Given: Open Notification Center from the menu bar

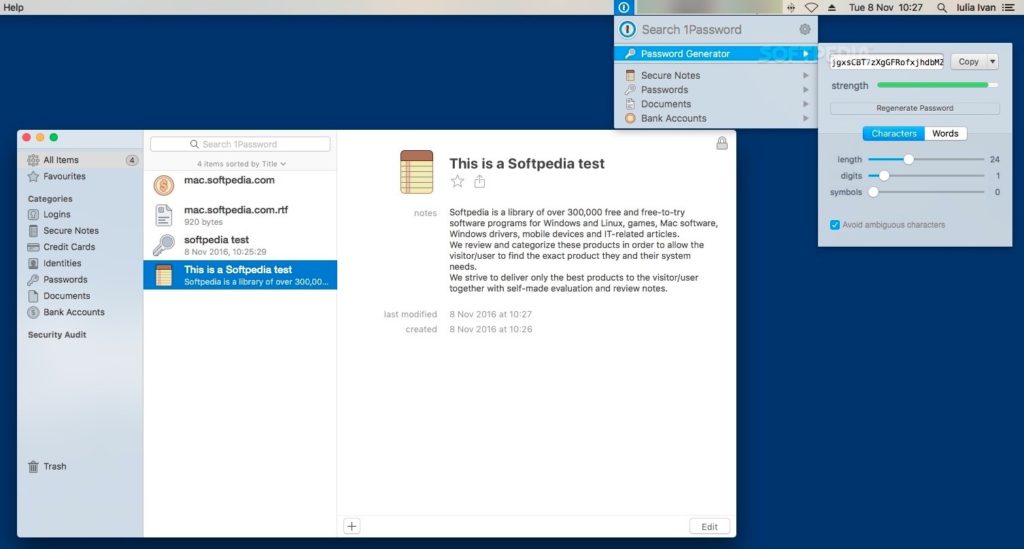Looking at the screenshot, I should tap(1008, 7).
